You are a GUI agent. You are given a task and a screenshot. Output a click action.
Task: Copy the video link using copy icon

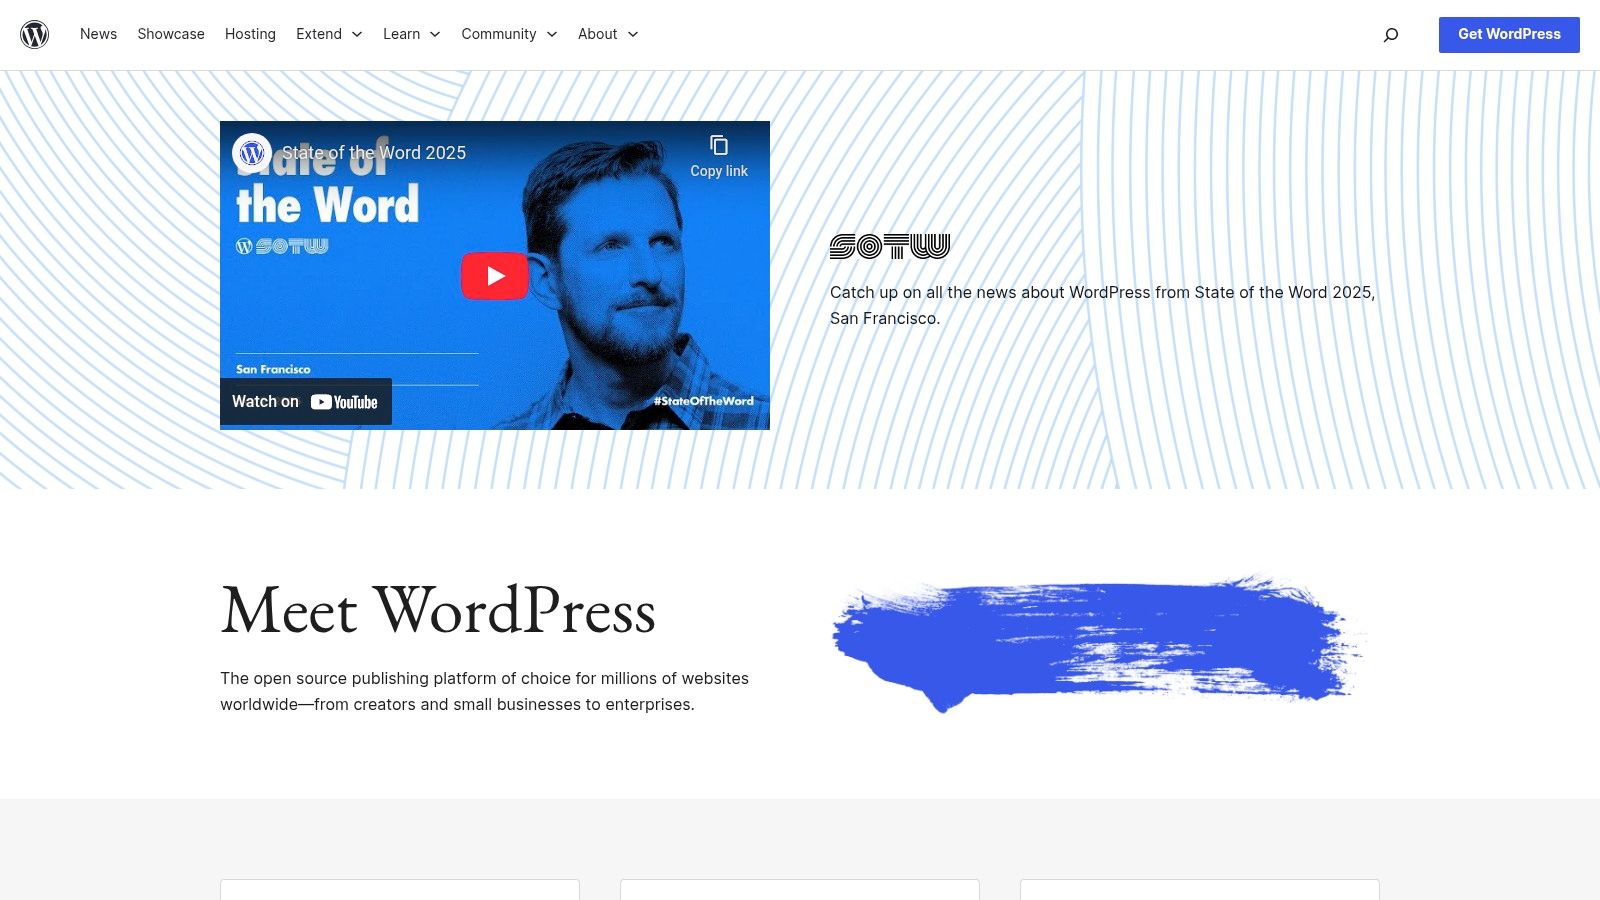click(719, 146)
